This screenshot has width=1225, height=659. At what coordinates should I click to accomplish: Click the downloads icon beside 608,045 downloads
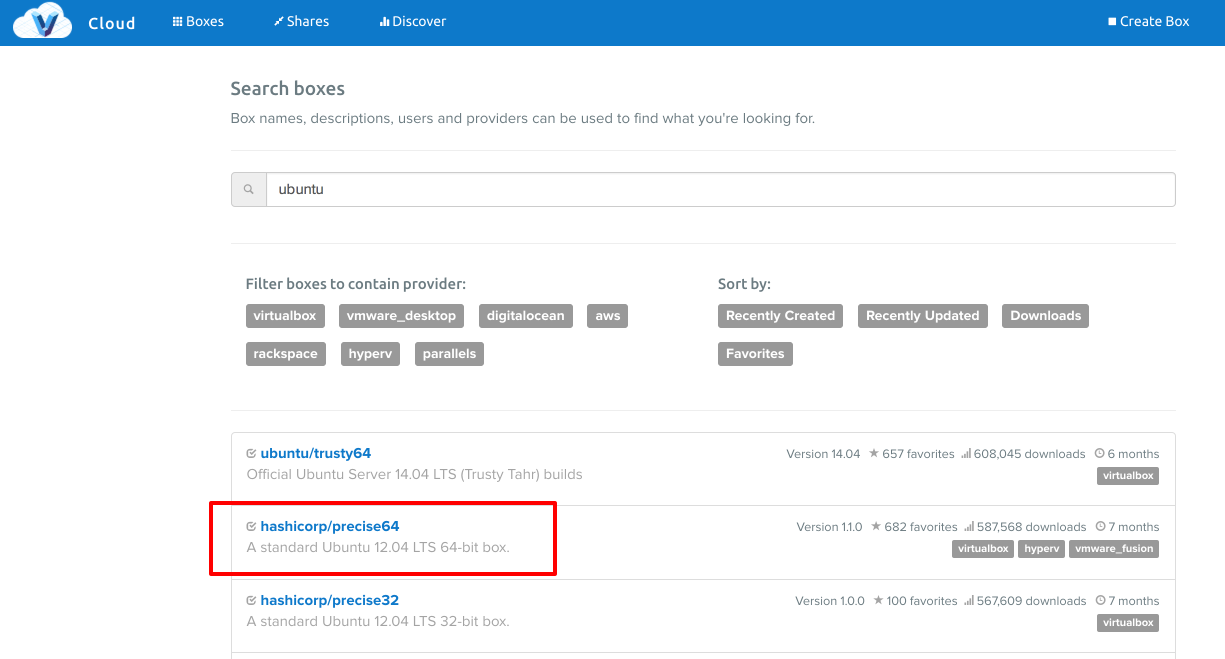[x=966, y=454]
